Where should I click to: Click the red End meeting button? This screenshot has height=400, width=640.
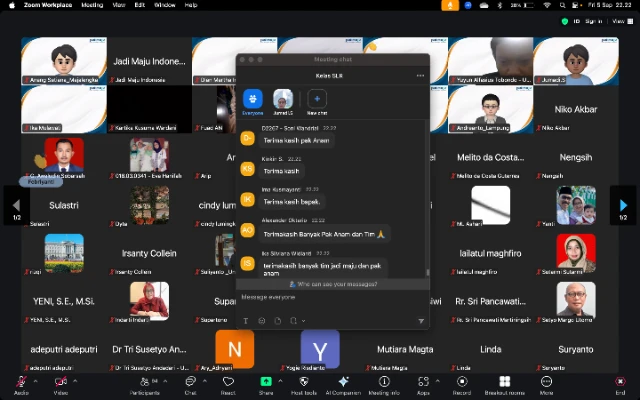tap(620, 382)
